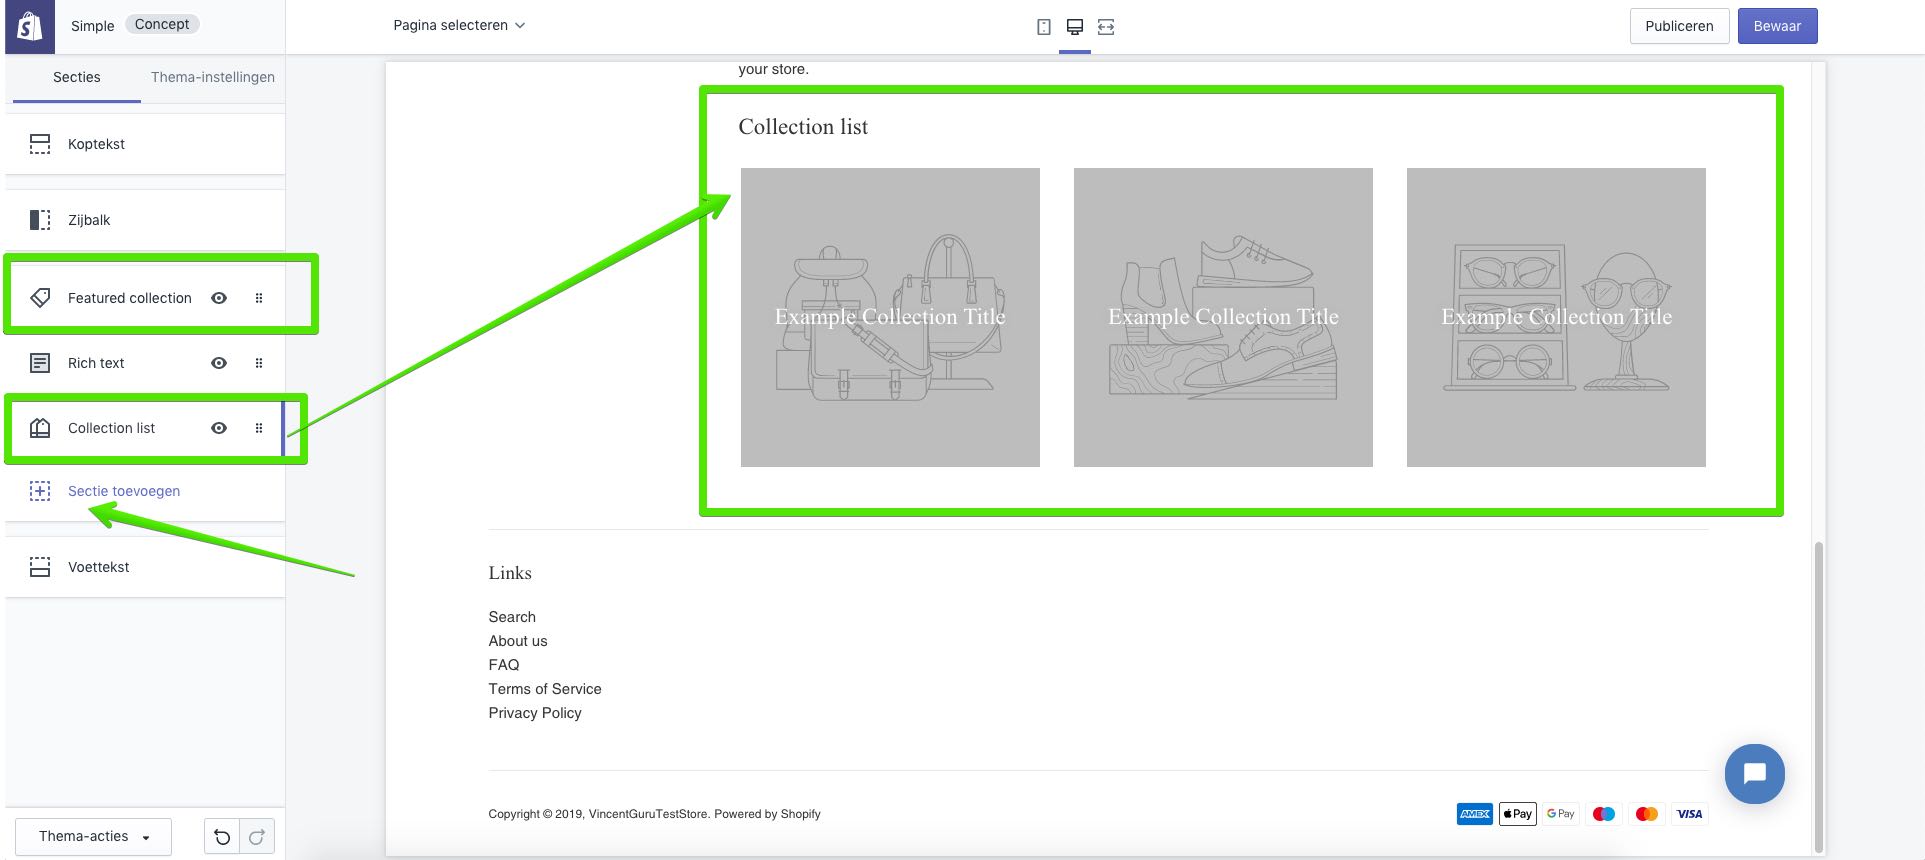Hide the Collection list section
The width and height of the screenshot is (1925, 860).
pos(219,428)
